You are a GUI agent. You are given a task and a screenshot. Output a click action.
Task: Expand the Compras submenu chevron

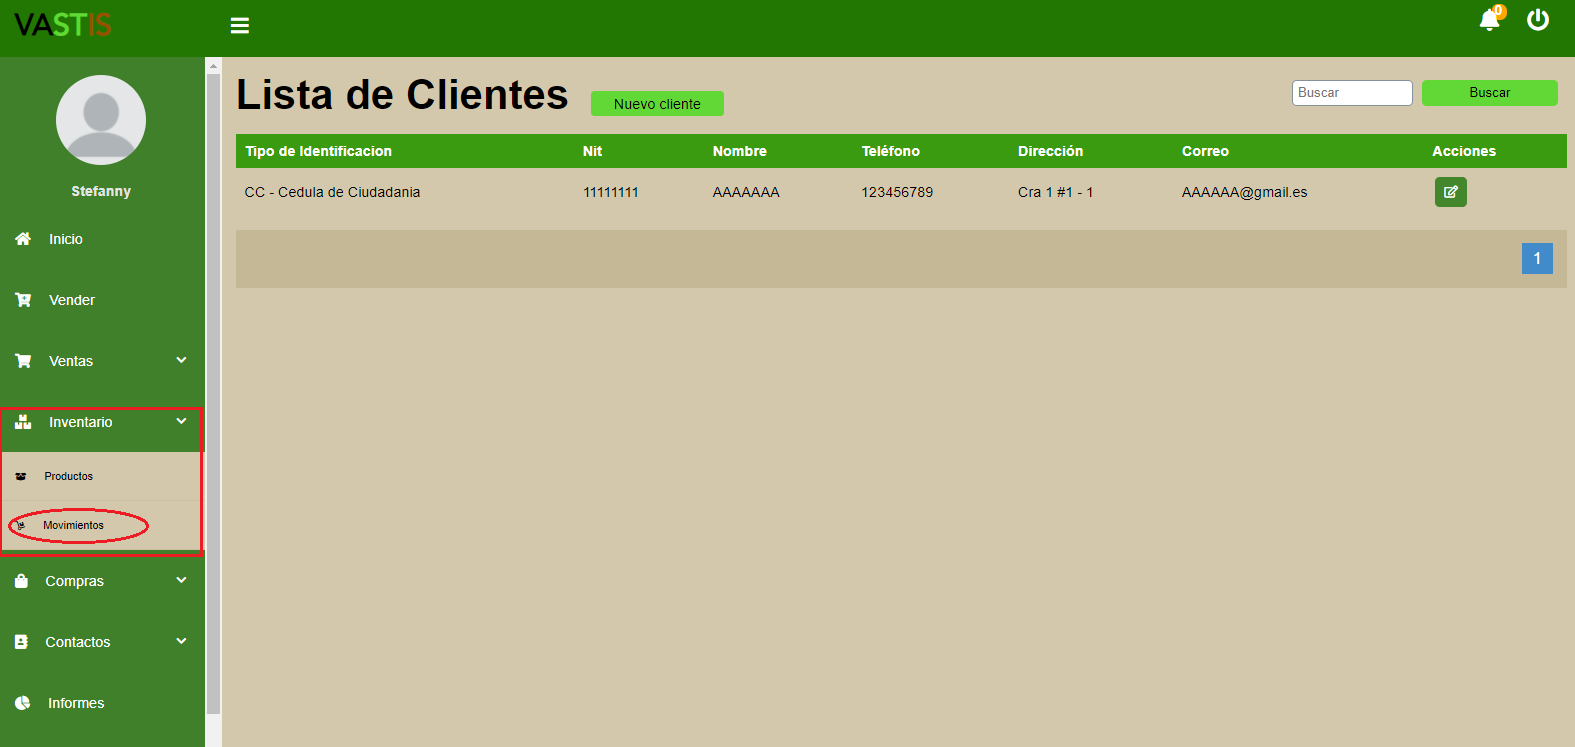(x=181, y=580)
